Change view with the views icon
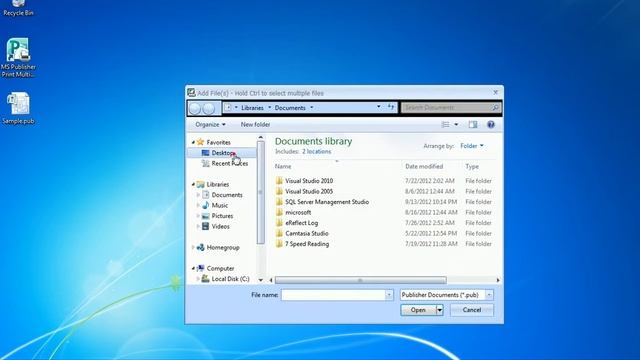 pos(445,124)
